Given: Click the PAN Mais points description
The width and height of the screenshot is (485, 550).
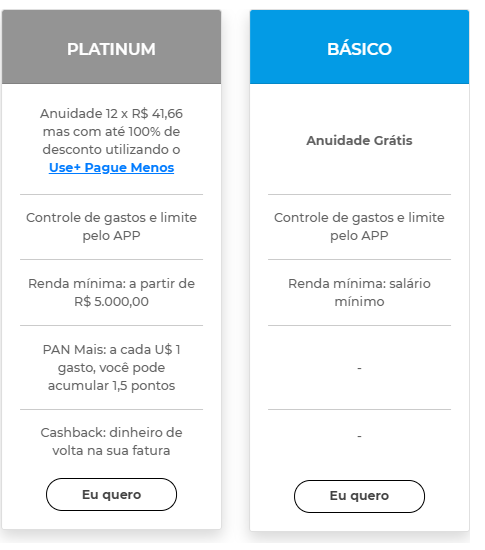Looking at the screenshot, I should click(111, 367).
